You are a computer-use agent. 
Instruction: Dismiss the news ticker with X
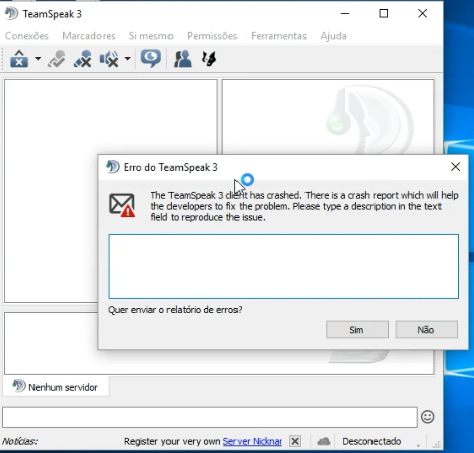coord(295,441)
